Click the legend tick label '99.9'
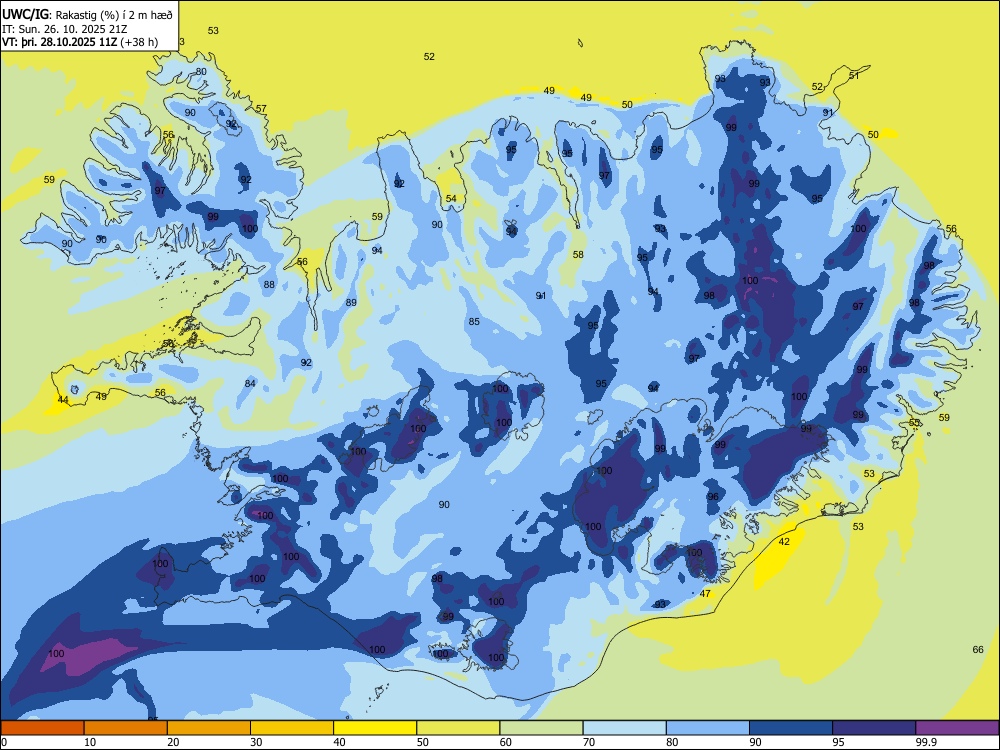The image size is (1000, 750). (x=925, y=742)
